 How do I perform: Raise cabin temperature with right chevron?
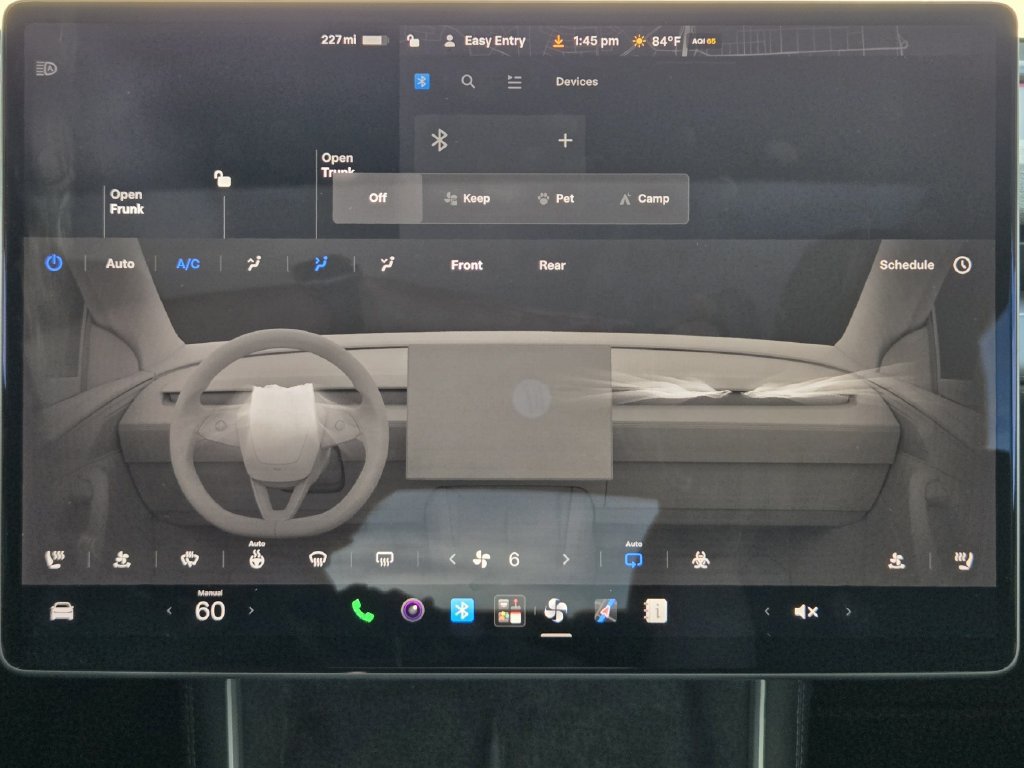pyautogui.click(x=251, y=611)
